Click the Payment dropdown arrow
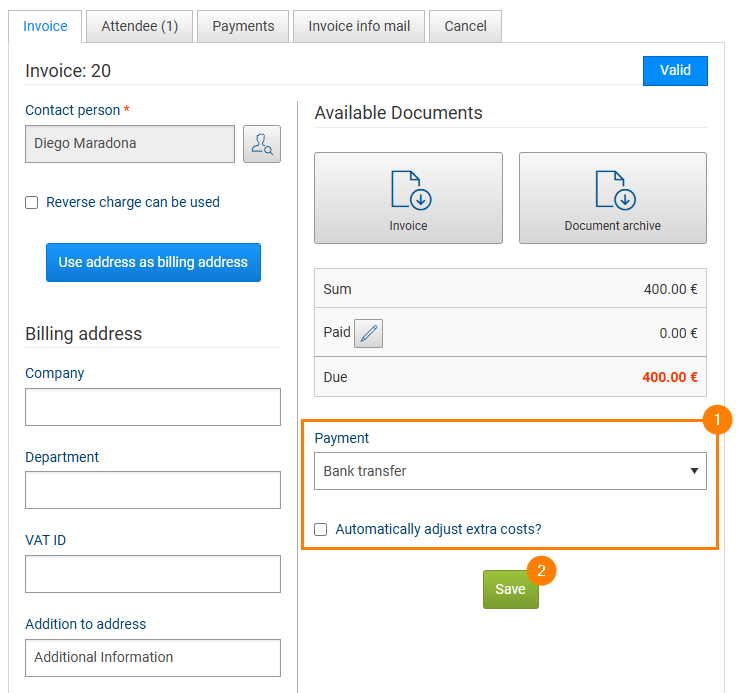This screenshot has width=739, height=693. (694, 471)
